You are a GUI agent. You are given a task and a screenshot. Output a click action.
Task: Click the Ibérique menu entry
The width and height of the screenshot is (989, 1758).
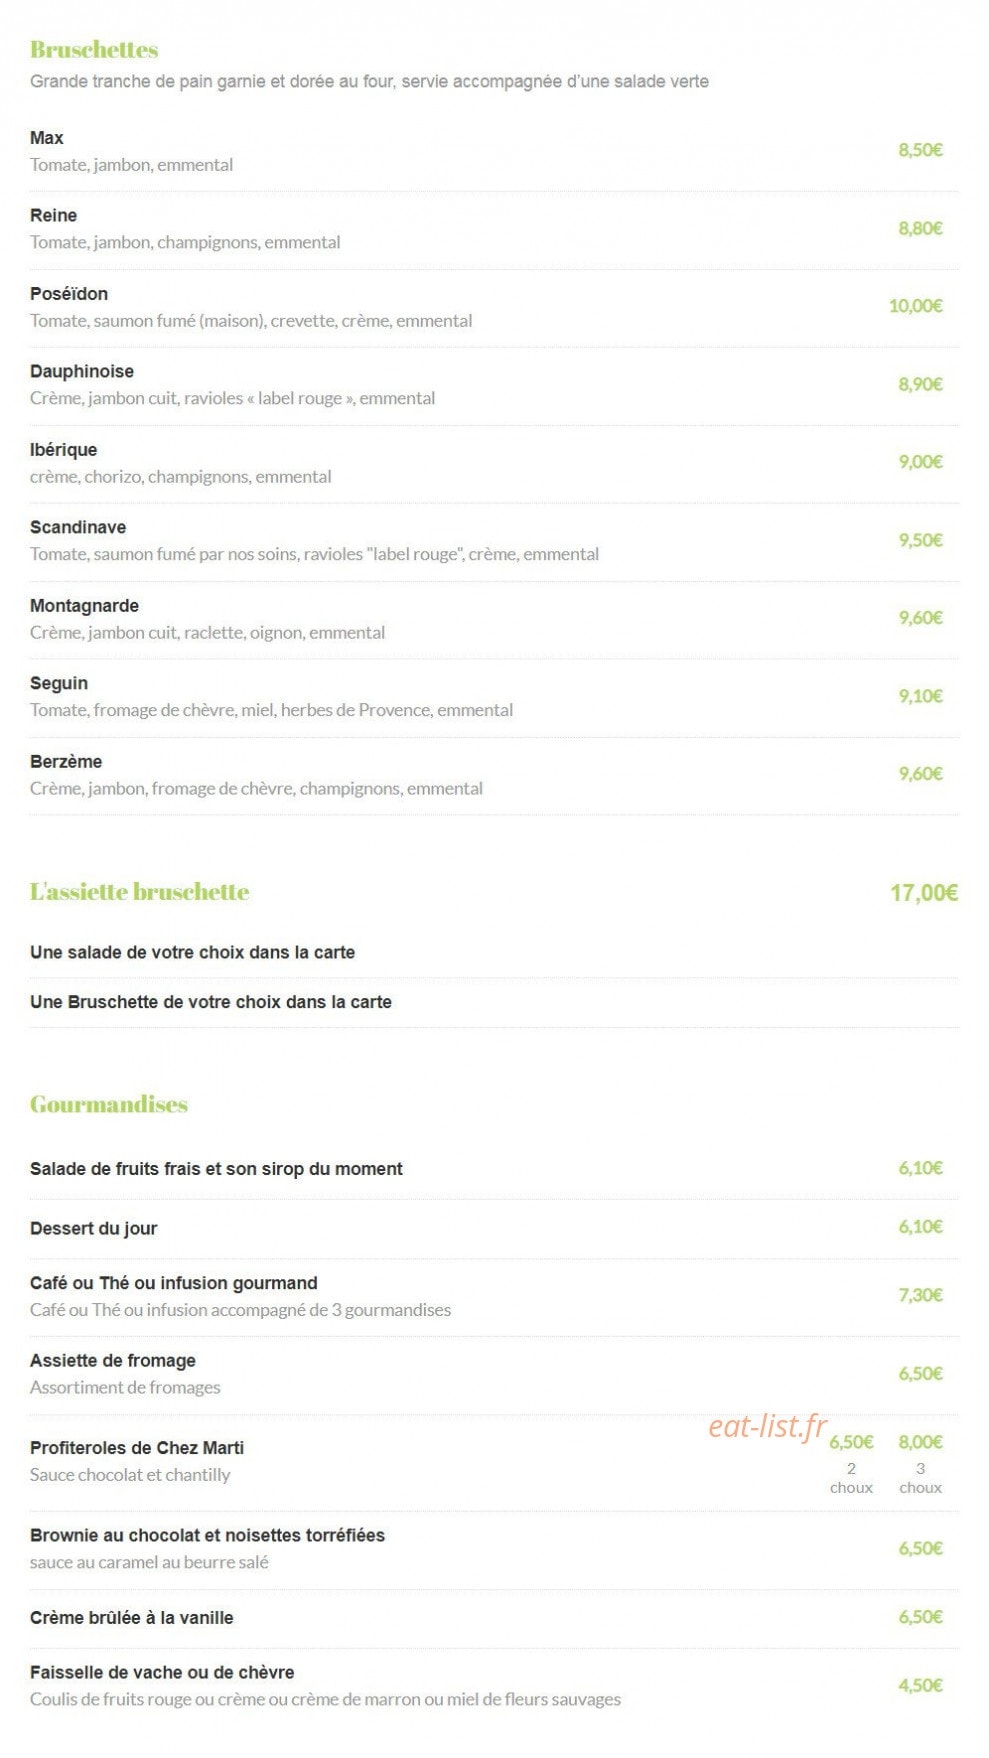point(63,450)
